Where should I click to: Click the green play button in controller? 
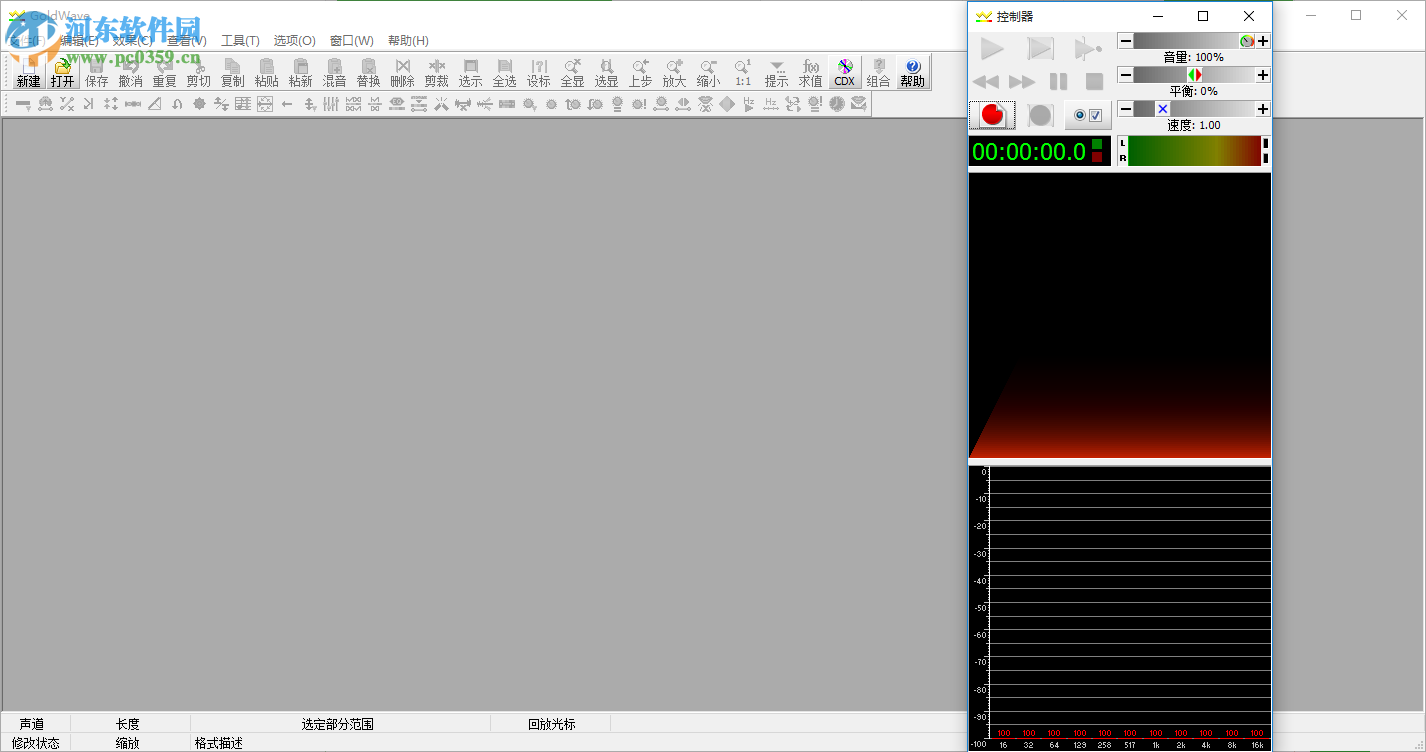tap(992, 48)
